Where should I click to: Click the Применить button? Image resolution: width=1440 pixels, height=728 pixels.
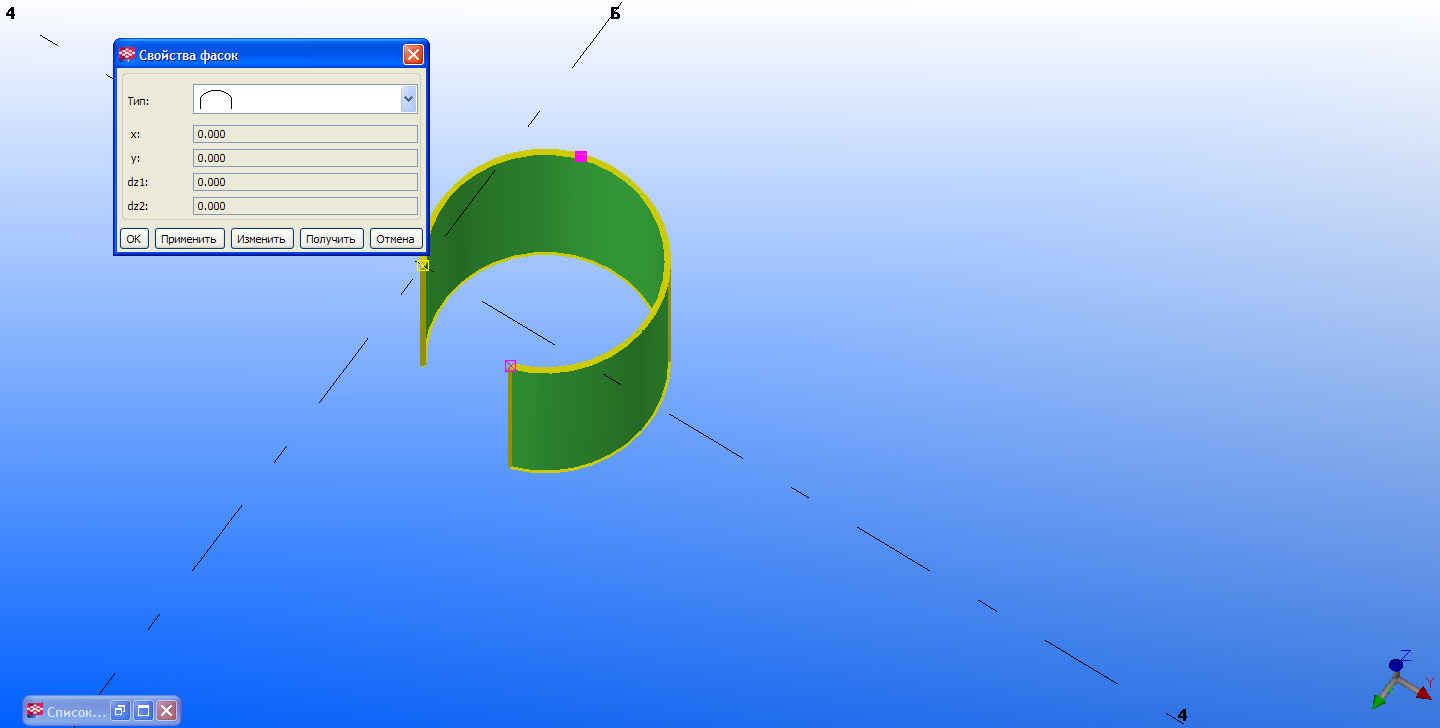189,239
